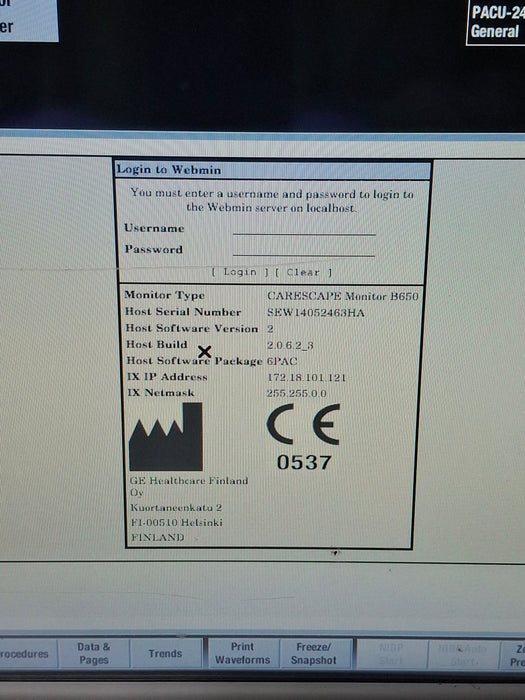Click the 'Host Build' label

tap(157, 344)
